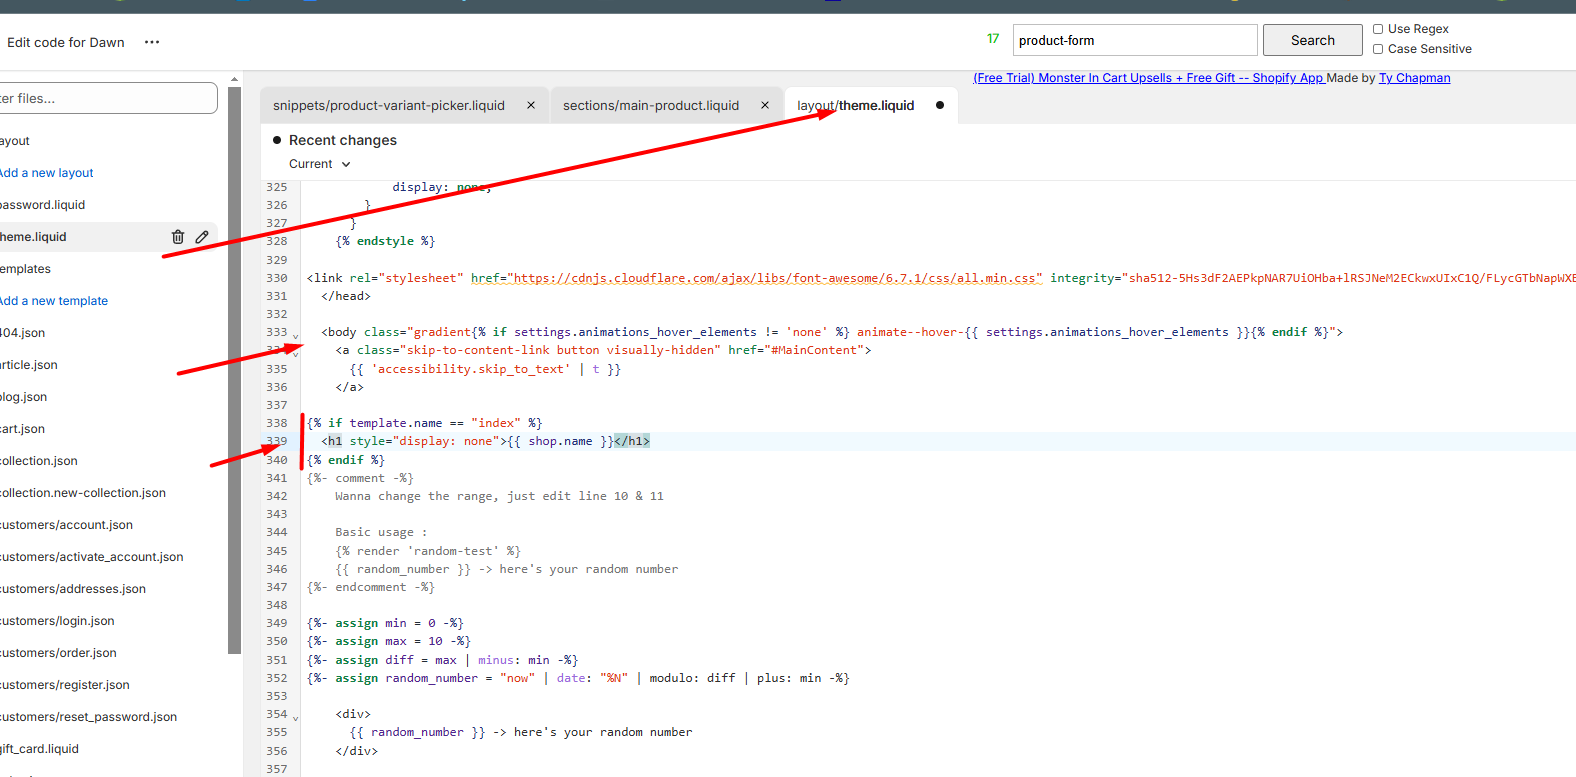Click the file list vertical scrollbar

[235, 370]
